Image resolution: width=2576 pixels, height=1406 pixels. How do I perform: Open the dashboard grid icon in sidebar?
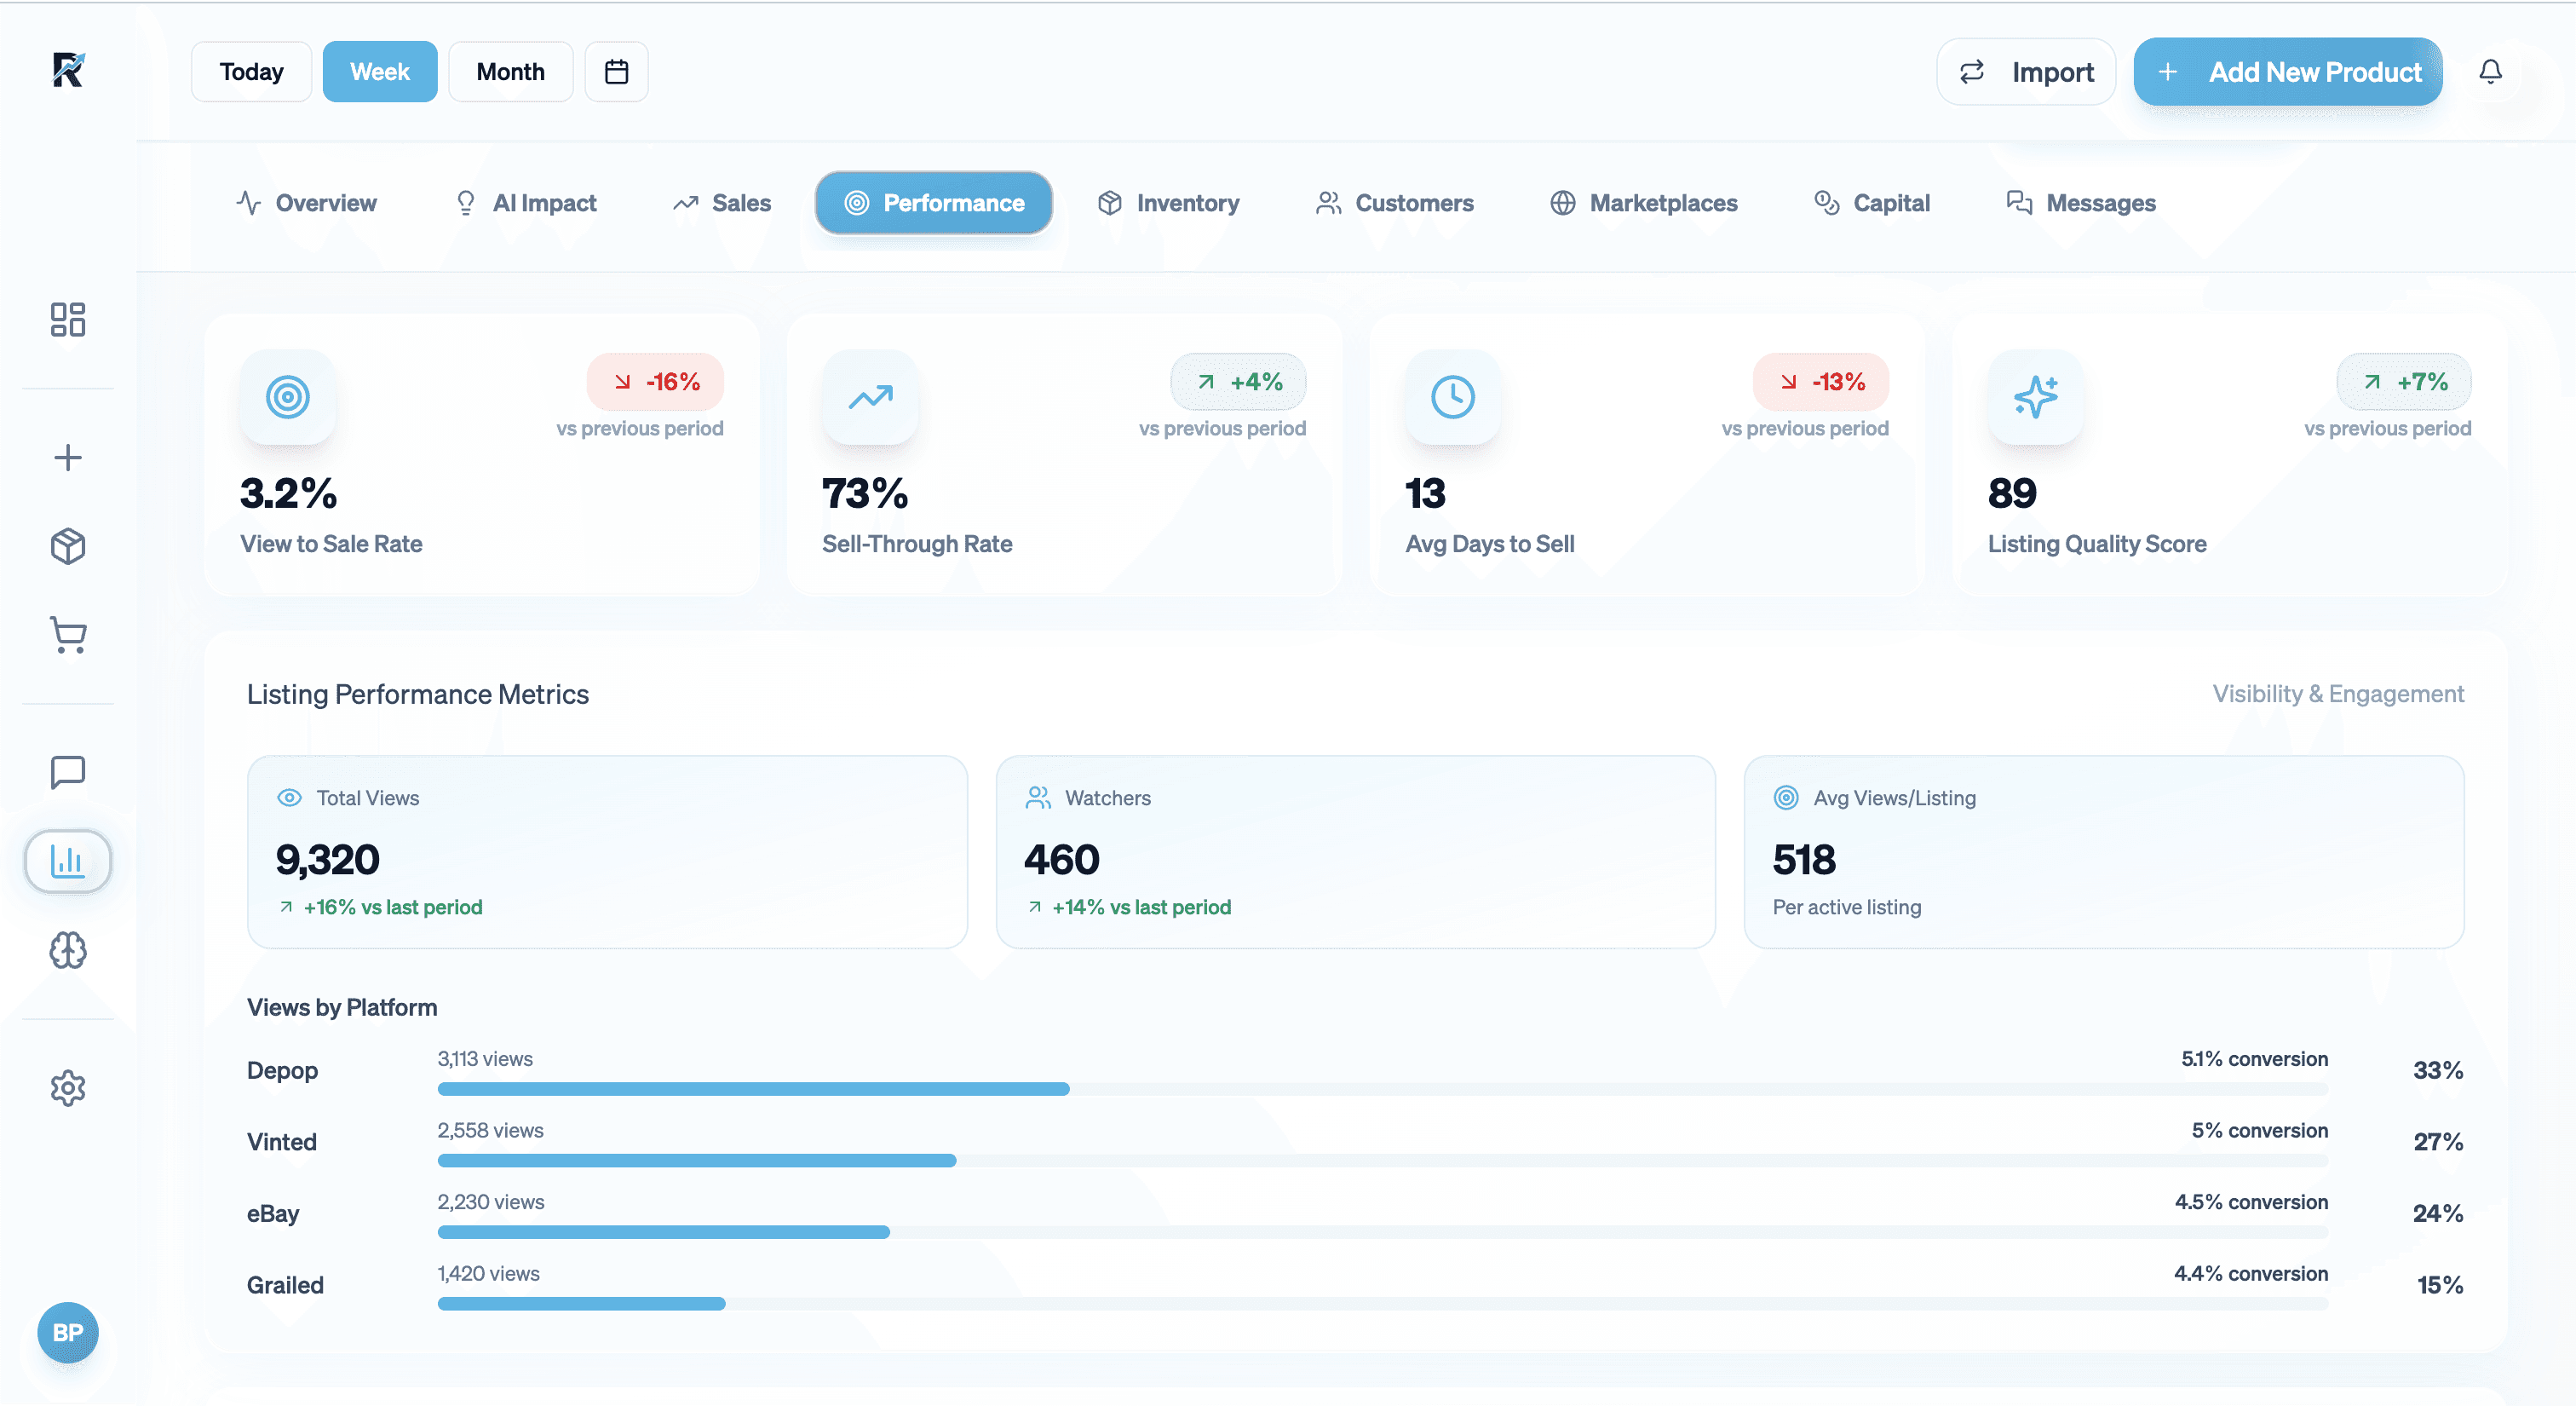click(x=68, y=320)
